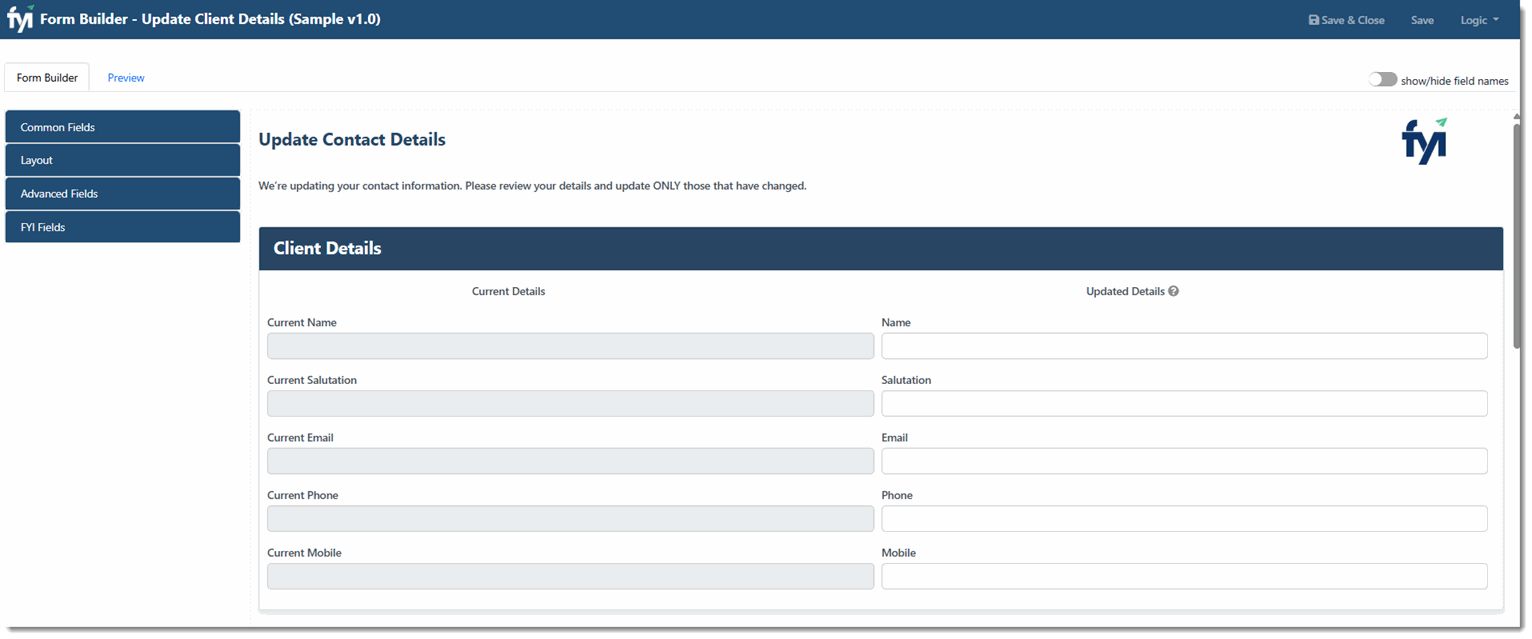This screenshot has width=1532, height=639.
Task: Open the Logic dropdown menu
Action: click(1479, 20)
